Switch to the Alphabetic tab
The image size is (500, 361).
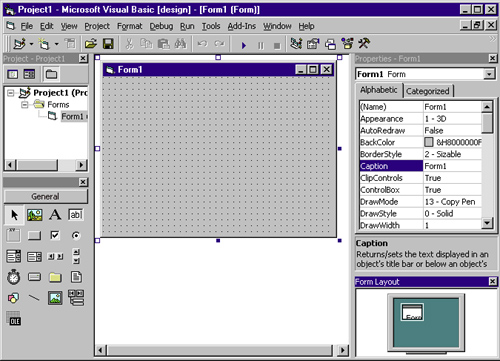379,90
